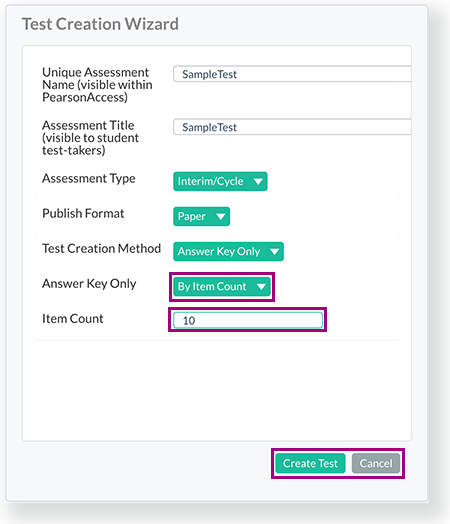The height and width of the screenshot is (524, 450).
Task: Click the Item Count label
Action: (73, 319)
